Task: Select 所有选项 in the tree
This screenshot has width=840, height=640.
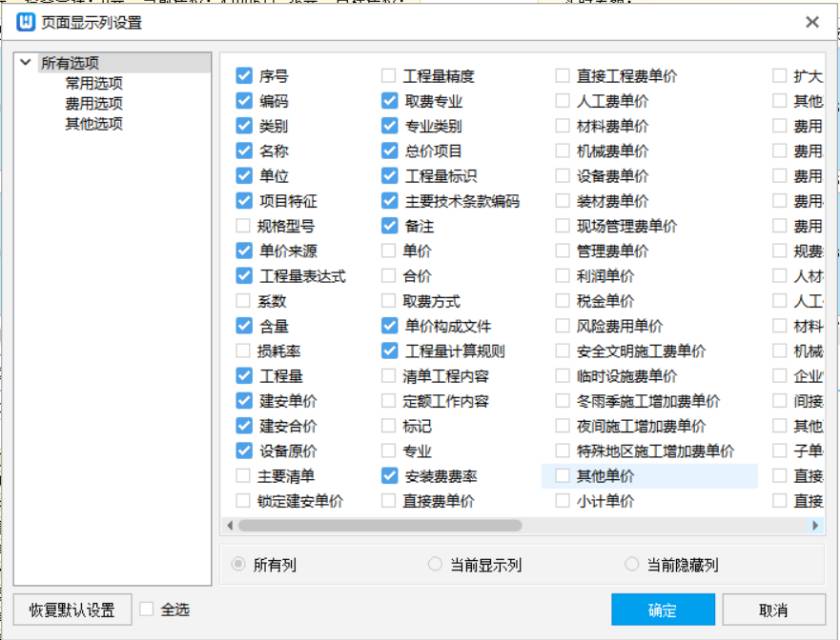Action: coord(70,63)
